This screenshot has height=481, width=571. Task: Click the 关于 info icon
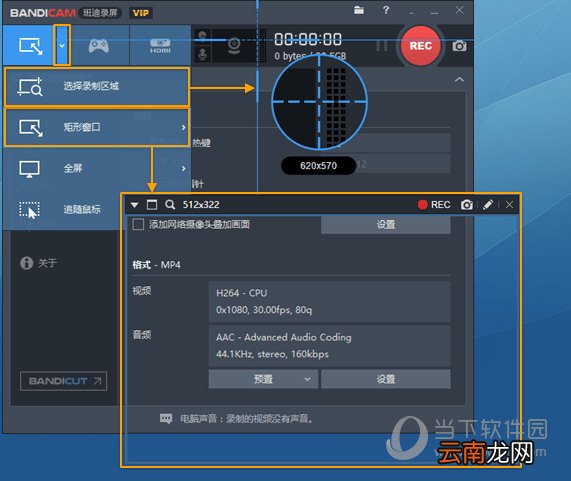27,263
